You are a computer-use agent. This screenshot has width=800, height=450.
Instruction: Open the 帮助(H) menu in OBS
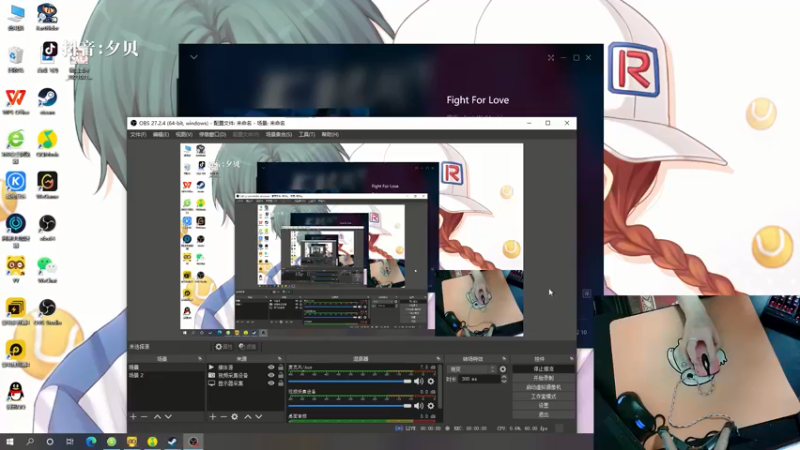pos(330,135)
